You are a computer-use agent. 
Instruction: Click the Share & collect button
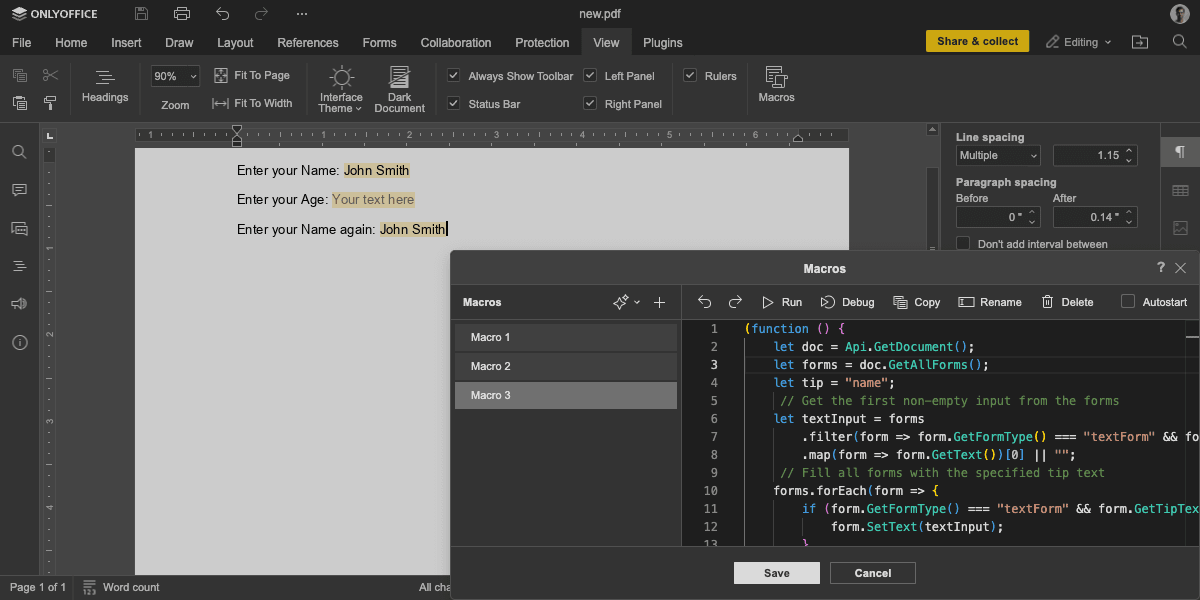point(978,42)
